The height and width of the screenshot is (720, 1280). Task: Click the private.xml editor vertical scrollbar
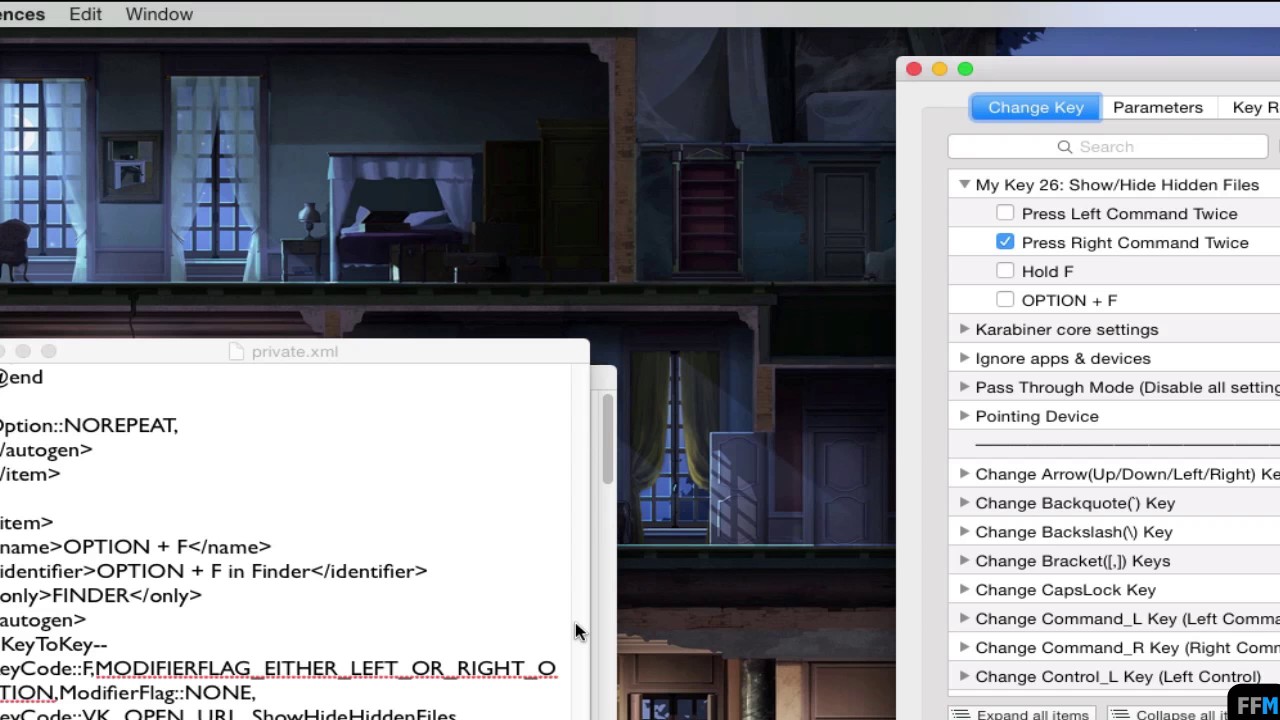(x=607, y=440)
